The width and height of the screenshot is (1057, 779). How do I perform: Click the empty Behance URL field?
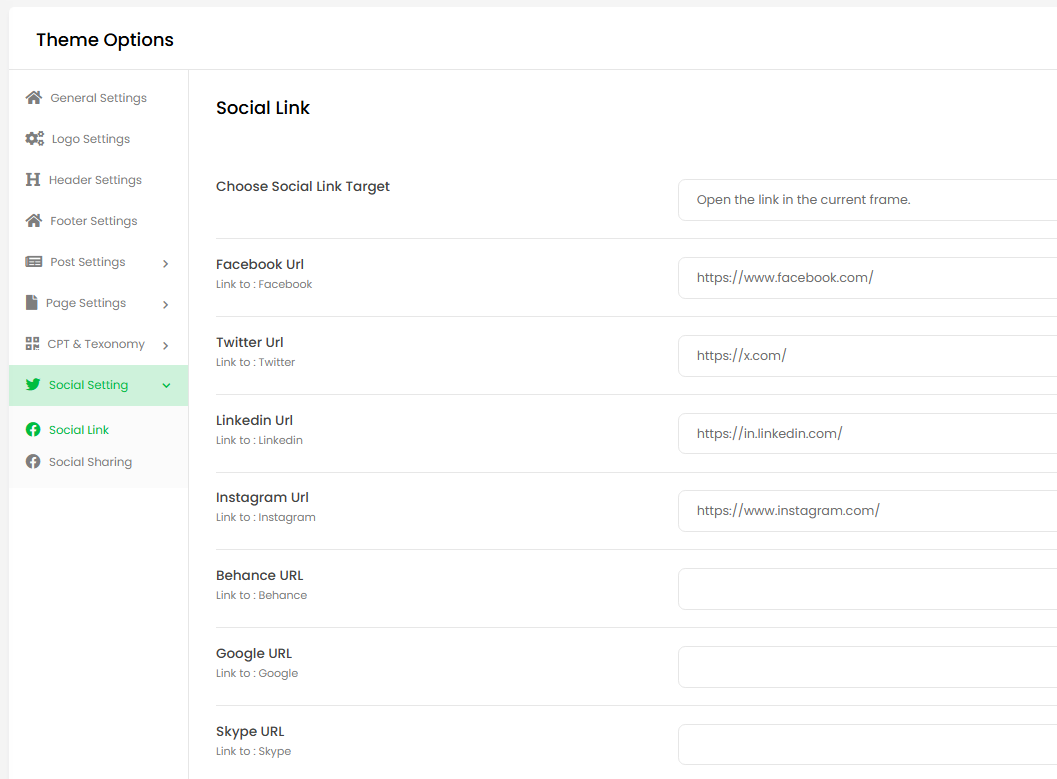click(866, 589)
